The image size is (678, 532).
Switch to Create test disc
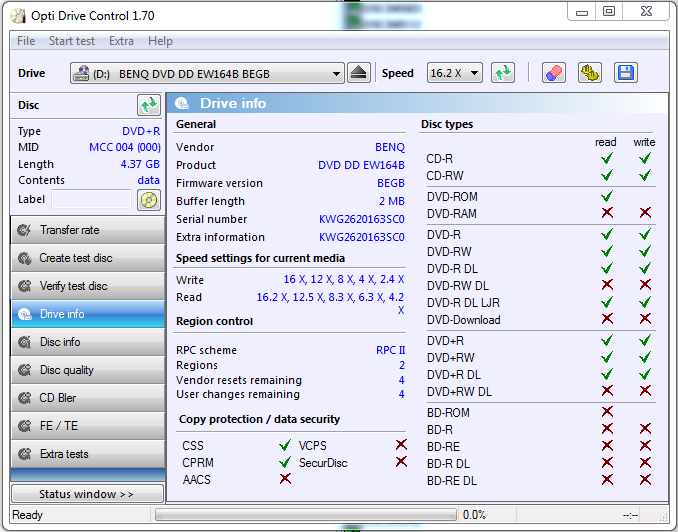(88, 258)
